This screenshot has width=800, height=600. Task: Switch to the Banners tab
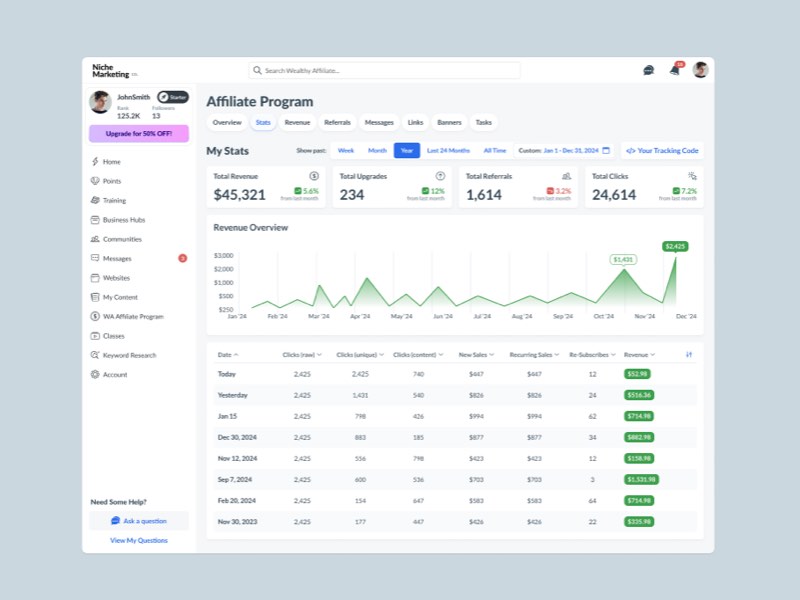(449, 122)
